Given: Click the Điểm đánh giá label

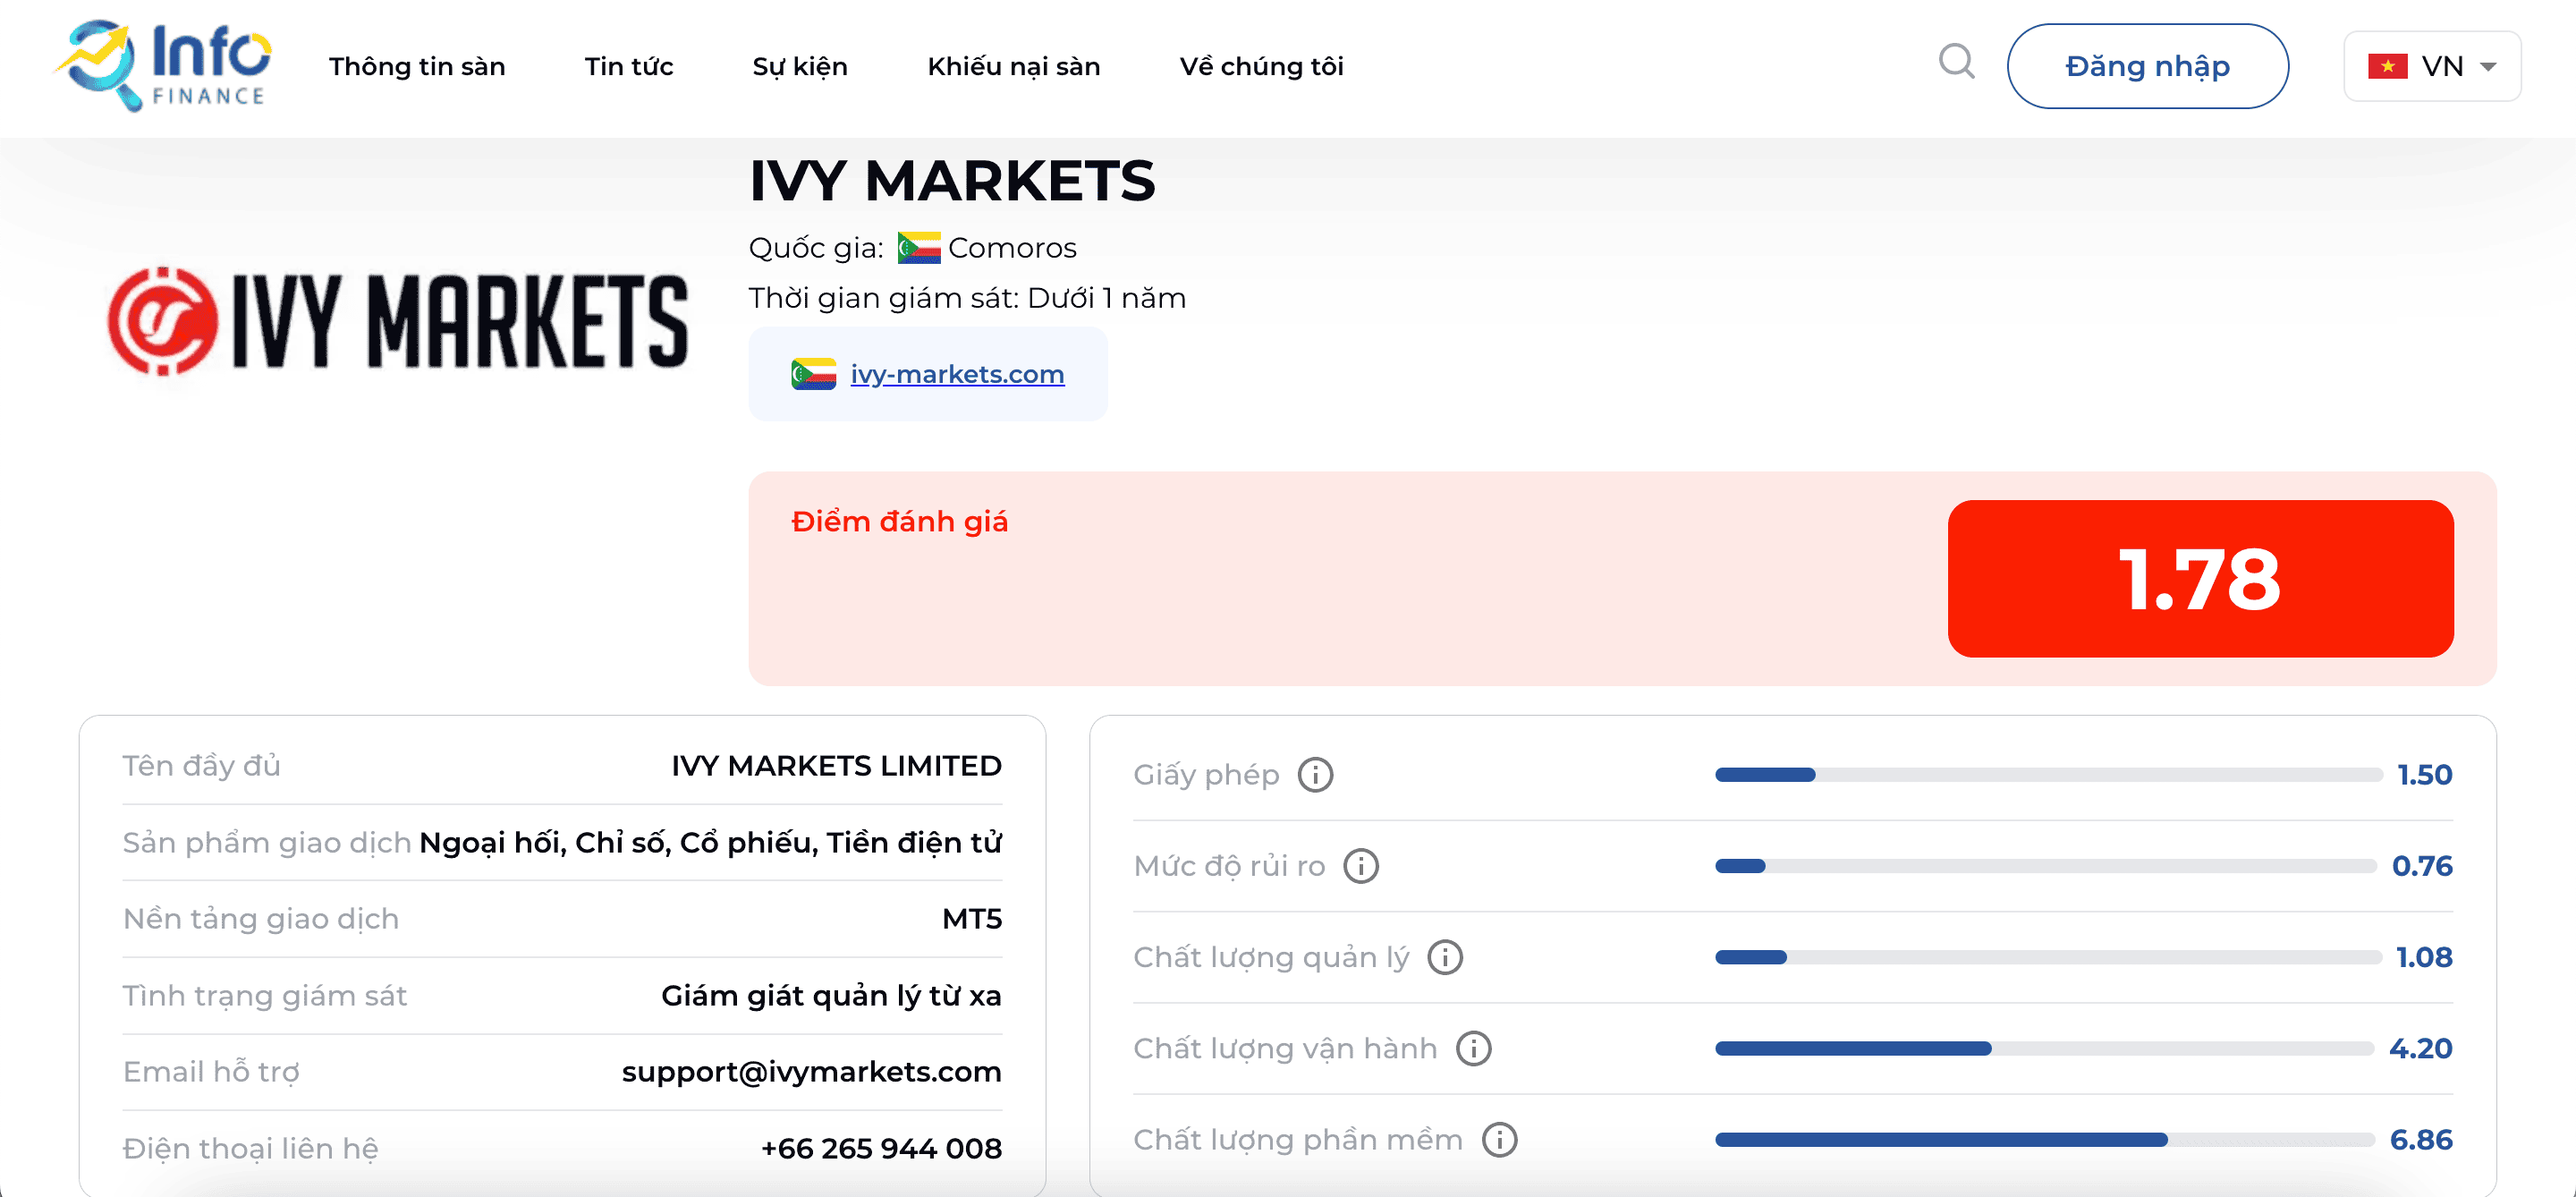Looking at the screenshot, I should [x=899, y=521].
